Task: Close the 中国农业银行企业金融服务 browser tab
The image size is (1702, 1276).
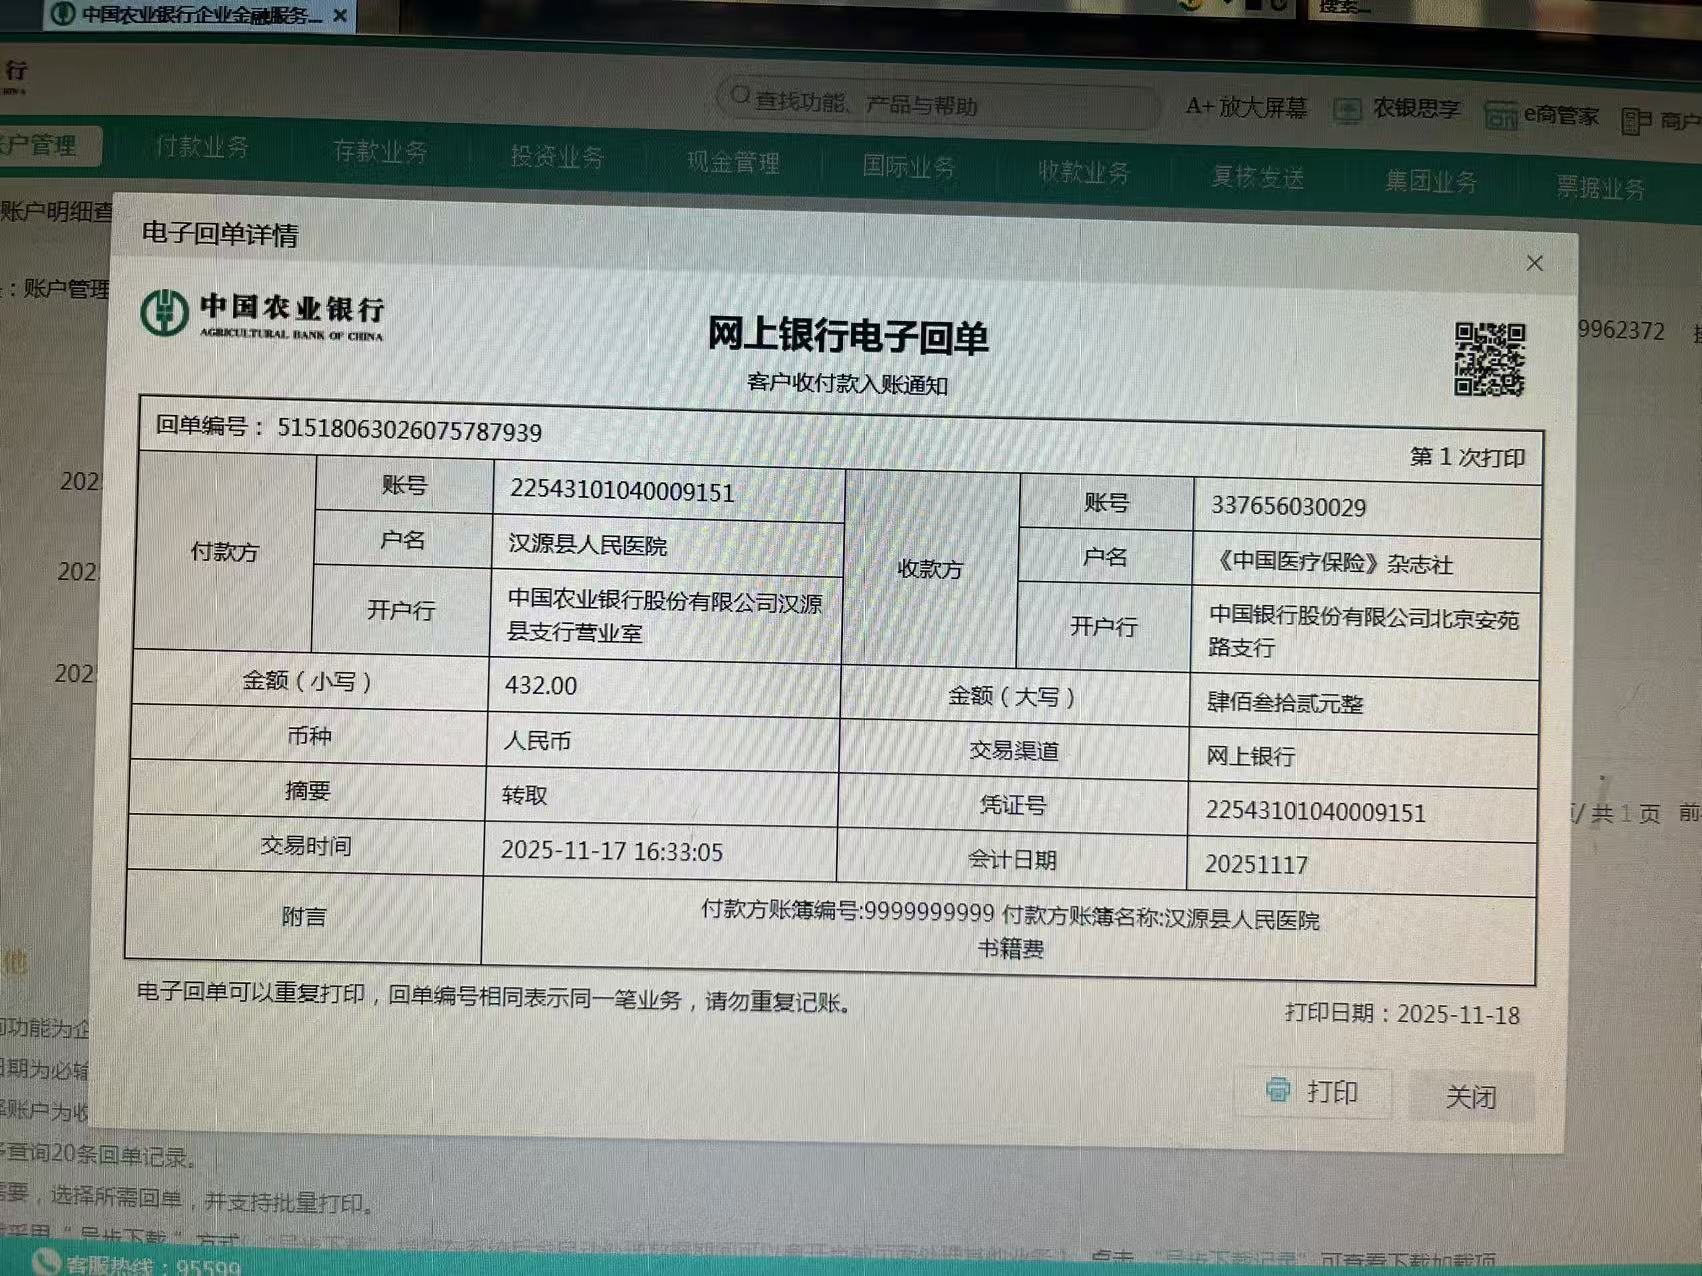Action: 340,16
